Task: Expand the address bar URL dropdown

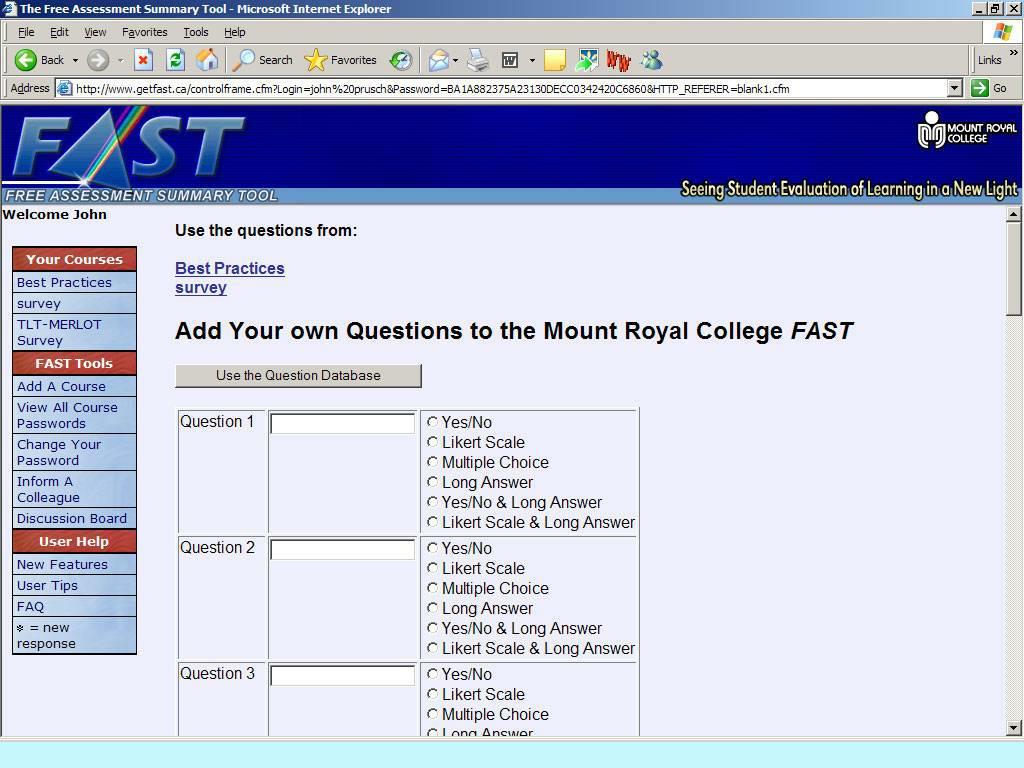Action: point(955,88)
